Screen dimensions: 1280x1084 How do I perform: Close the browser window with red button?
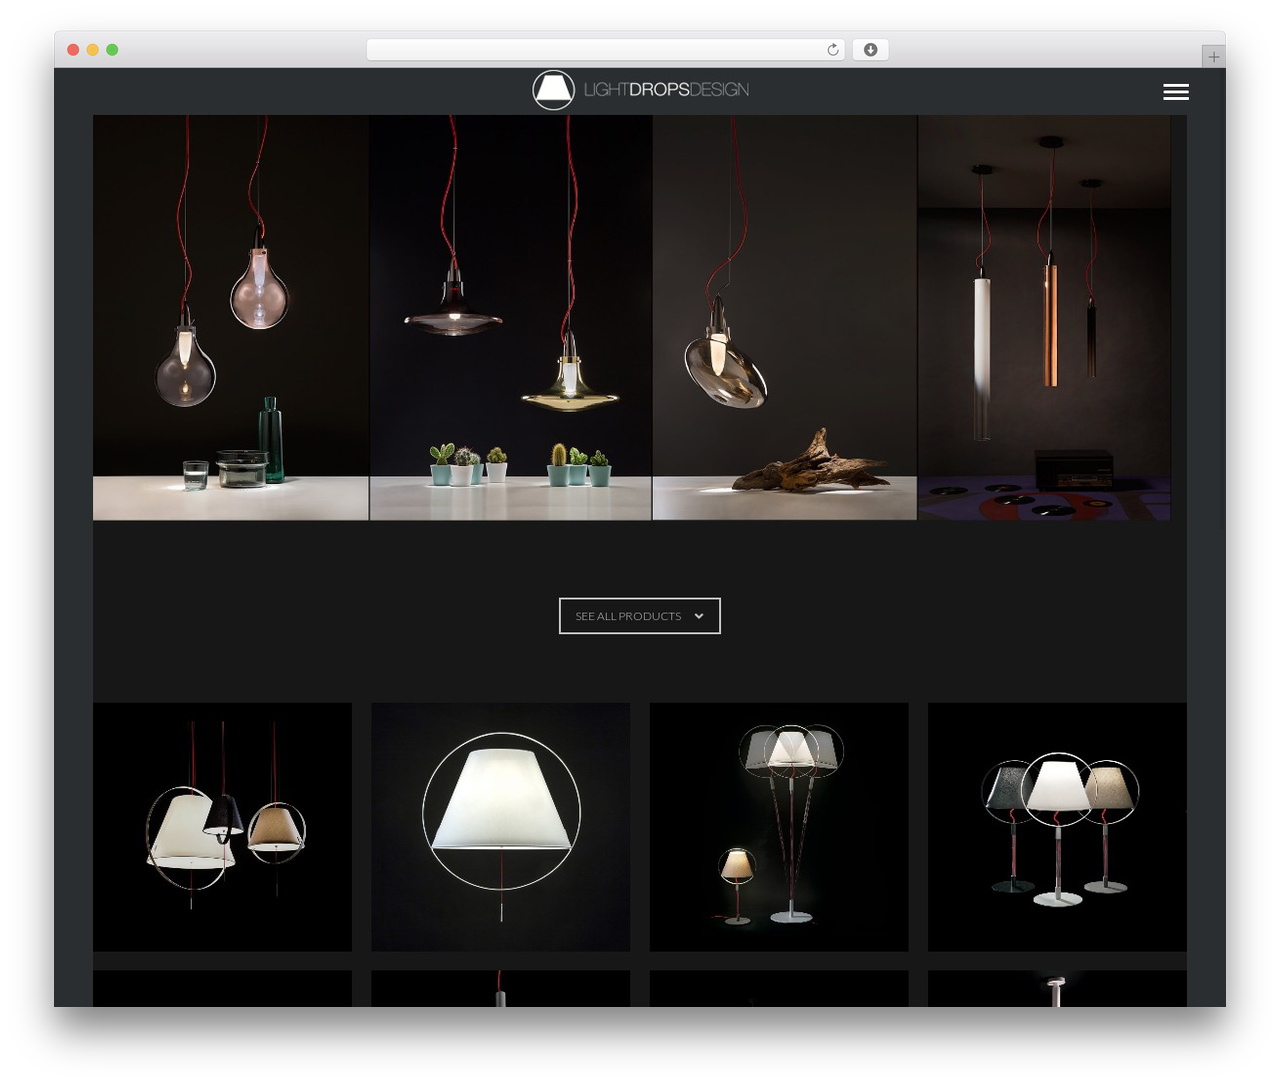click(73, 50)
